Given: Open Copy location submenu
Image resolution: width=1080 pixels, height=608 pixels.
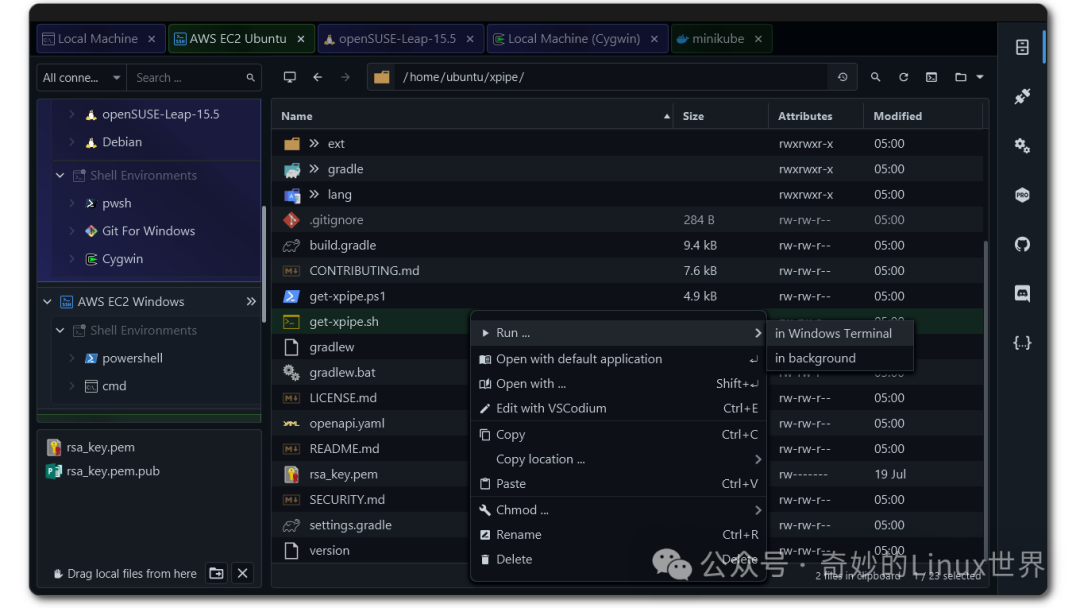Looking at the screenshot, I should click(x=618, y=459).
